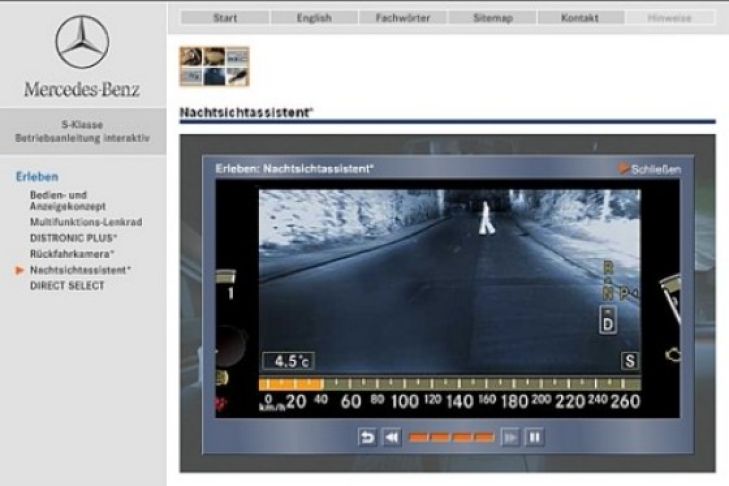Image resolution: width=729 pixels, height=486 pixels.
Task: Click the 4.5°C temperature readout
Action: (289, 361)
